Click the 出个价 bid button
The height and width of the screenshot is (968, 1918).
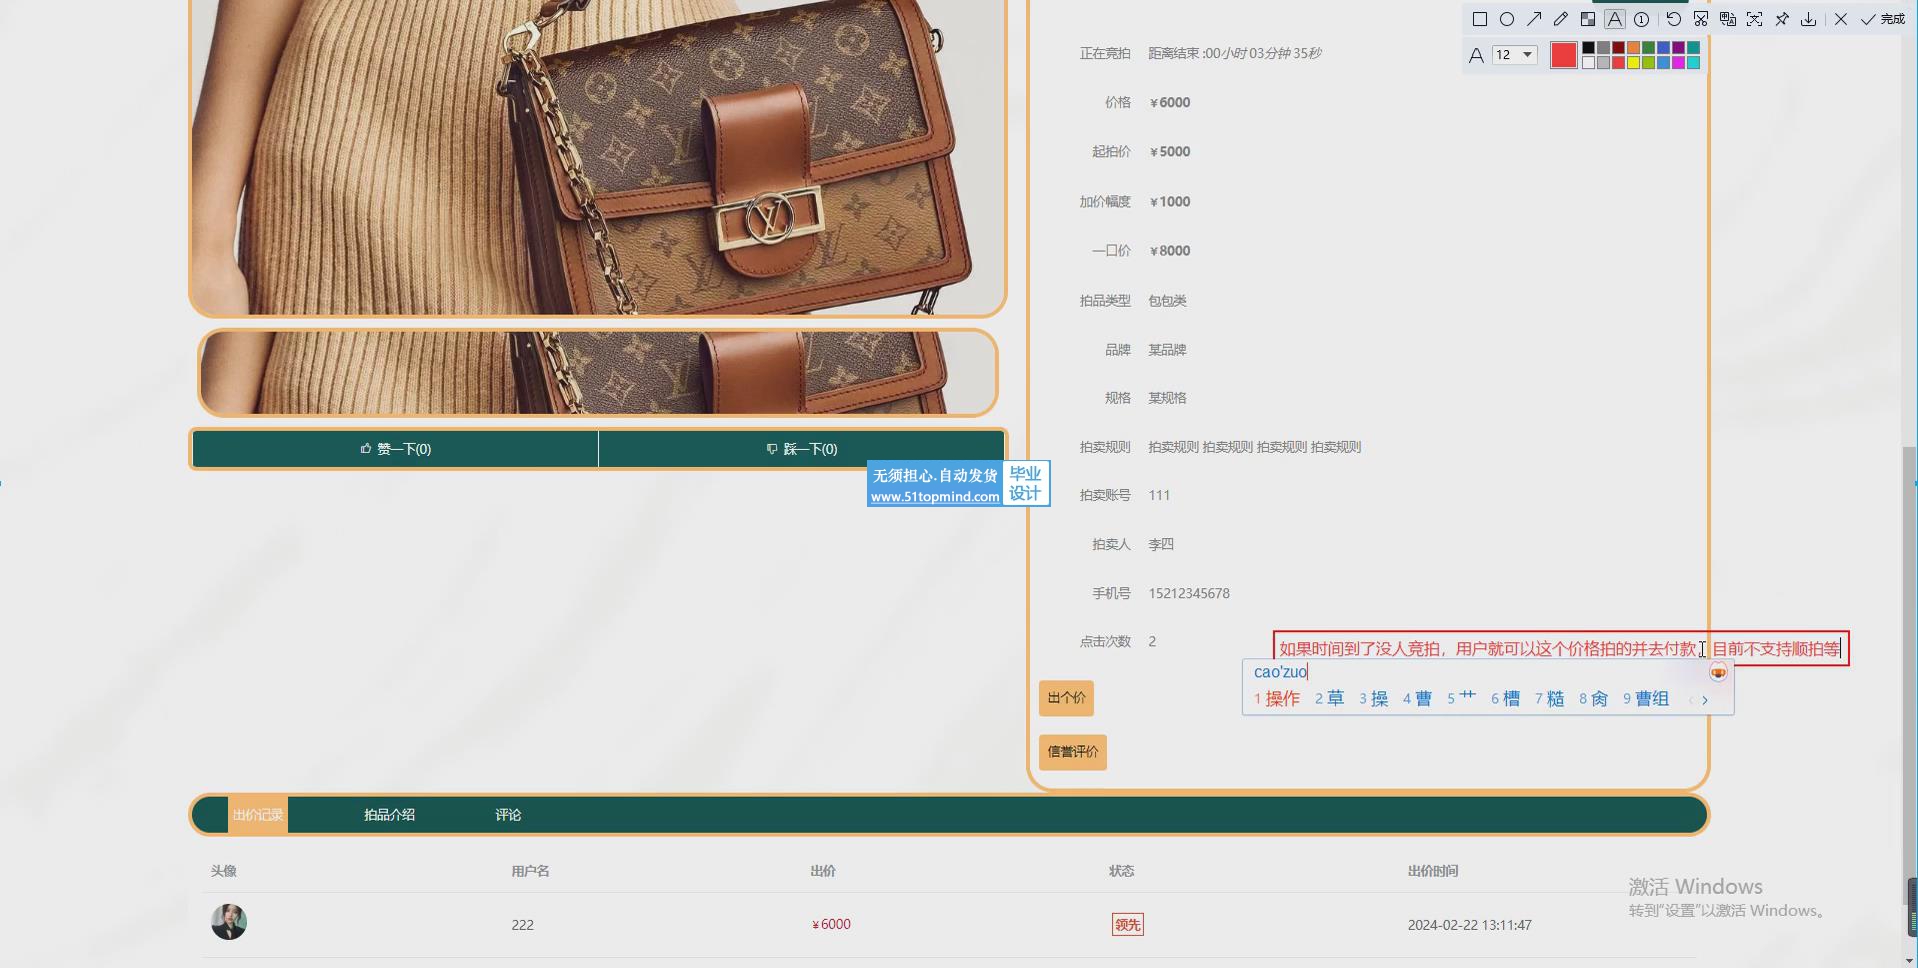(x=1066, y=698)
